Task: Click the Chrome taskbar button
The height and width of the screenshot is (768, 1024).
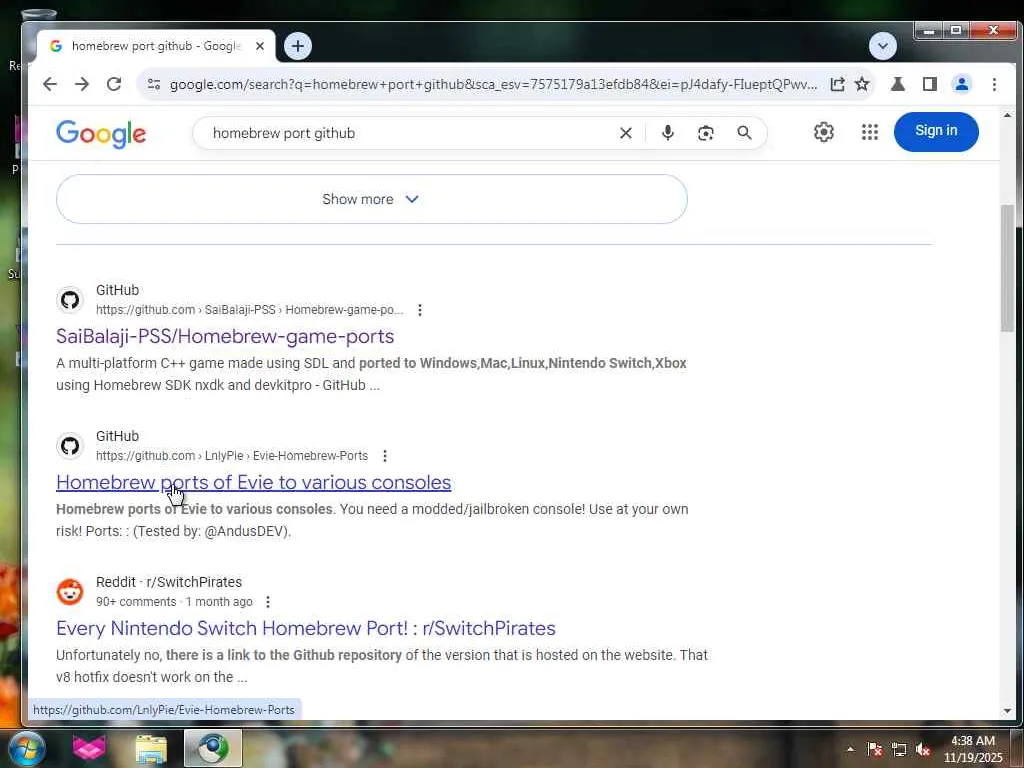Action: point(213,748)
